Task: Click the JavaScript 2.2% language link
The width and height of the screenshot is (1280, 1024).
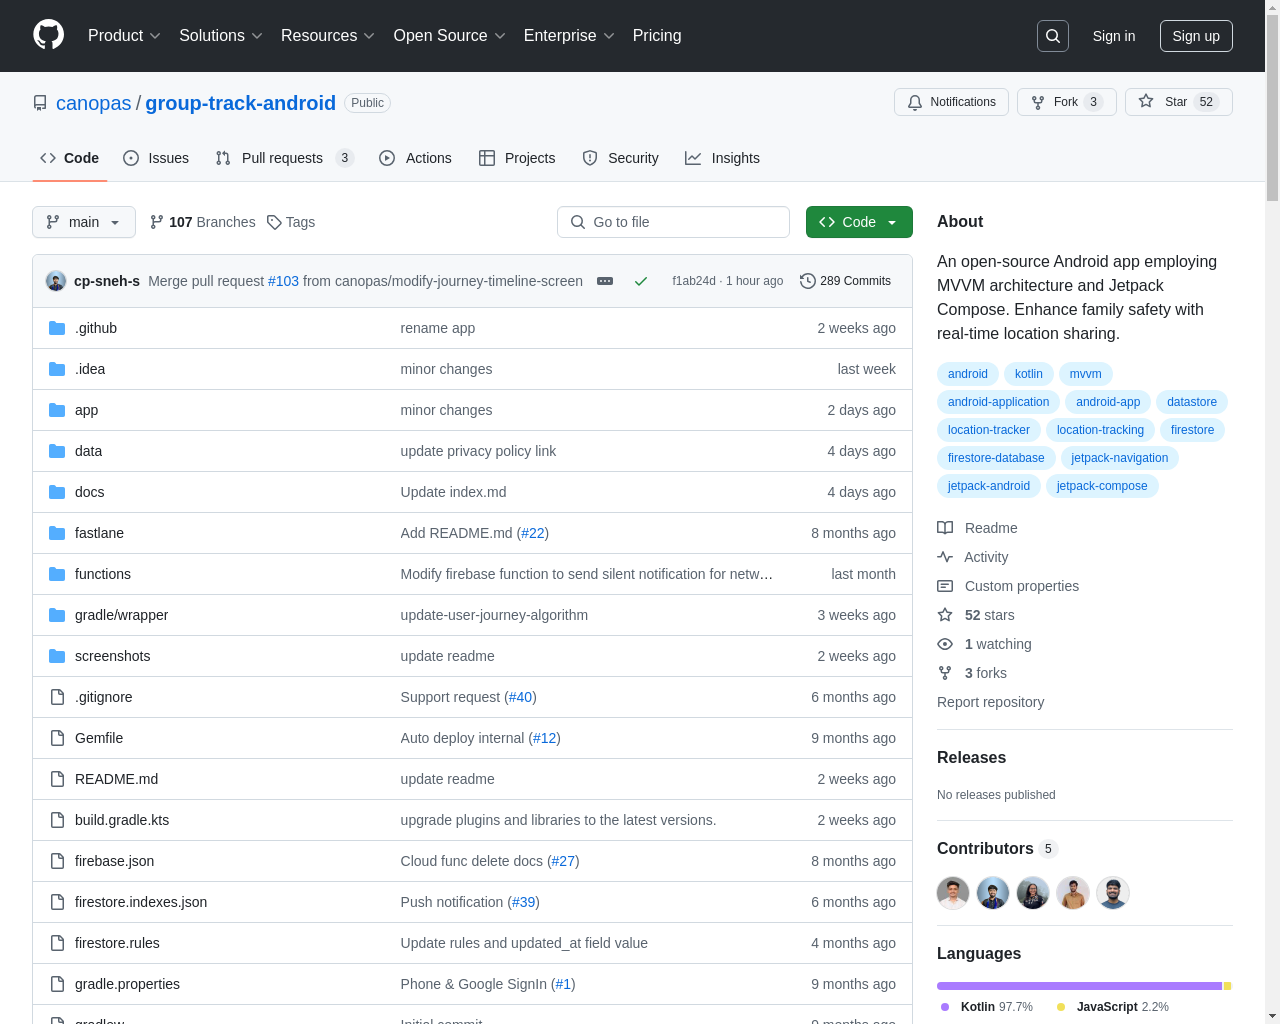Action: coord(1113,1007)
